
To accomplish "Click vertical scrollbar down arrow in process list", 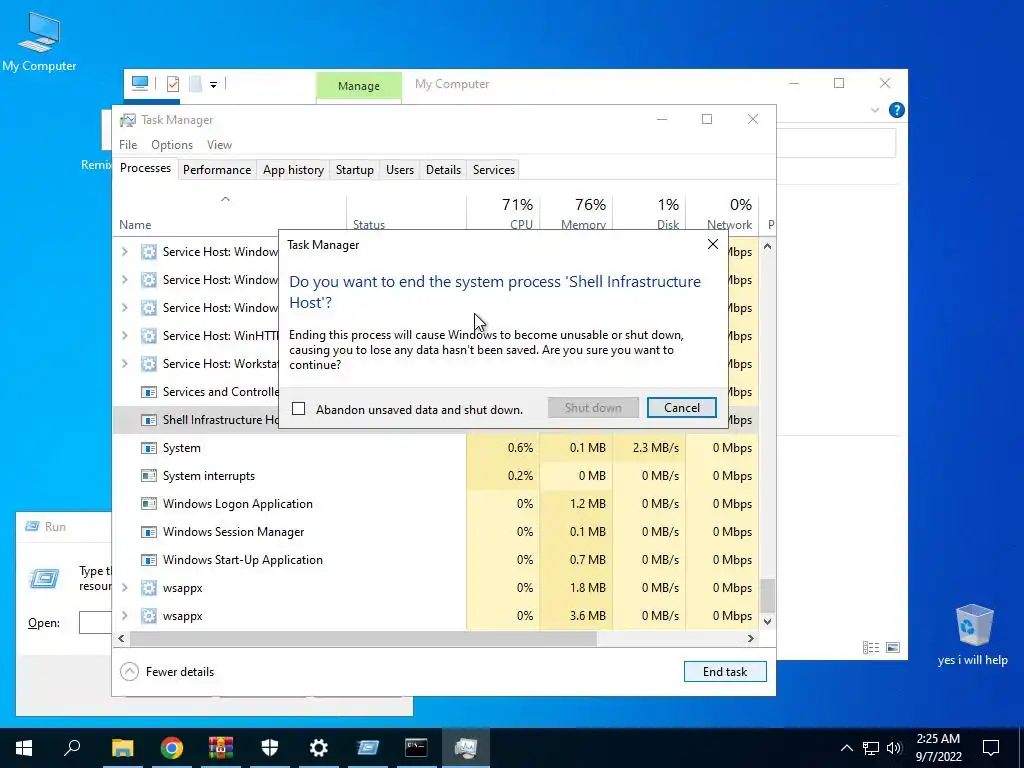I will click(767, 622).
